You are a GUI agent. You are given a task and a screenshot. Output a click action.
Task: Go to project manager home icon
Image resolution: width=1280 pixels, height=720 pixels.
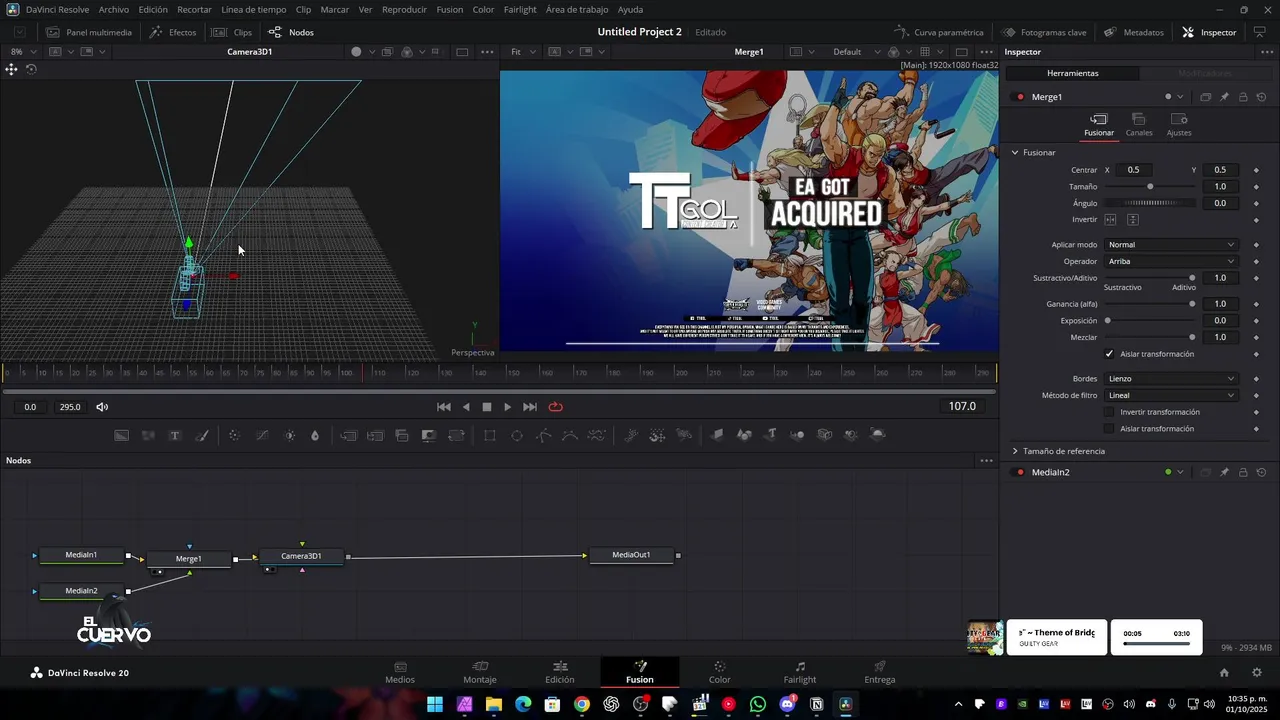pos(1224,673)
